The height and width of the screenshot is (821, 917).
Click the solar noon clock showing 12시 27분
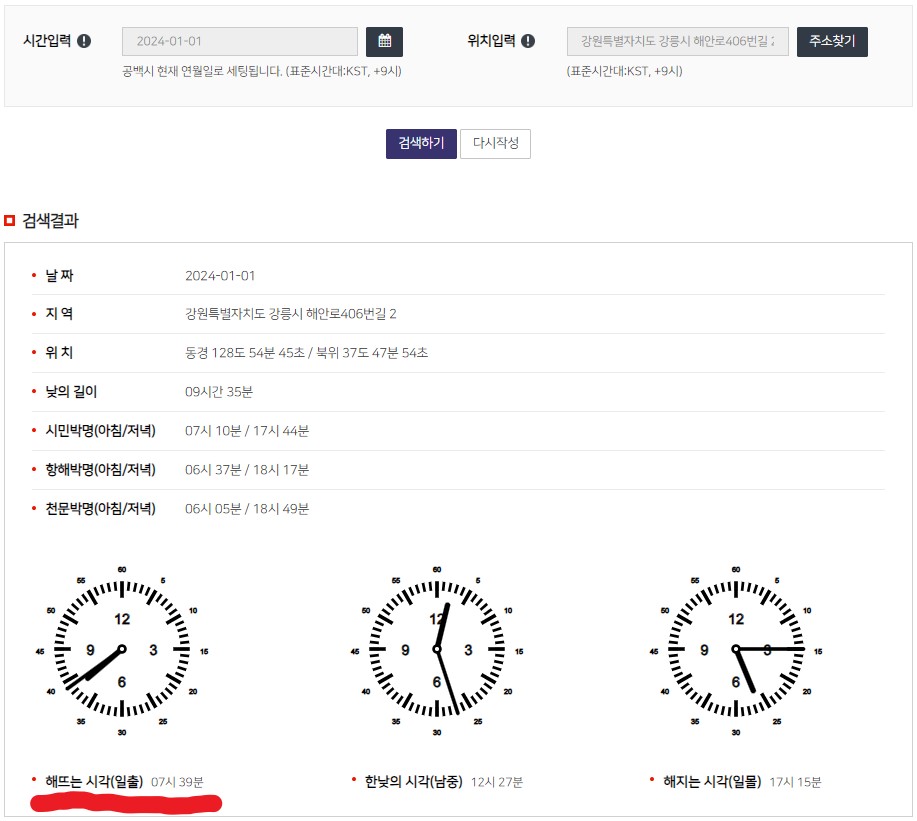[437, 648]
